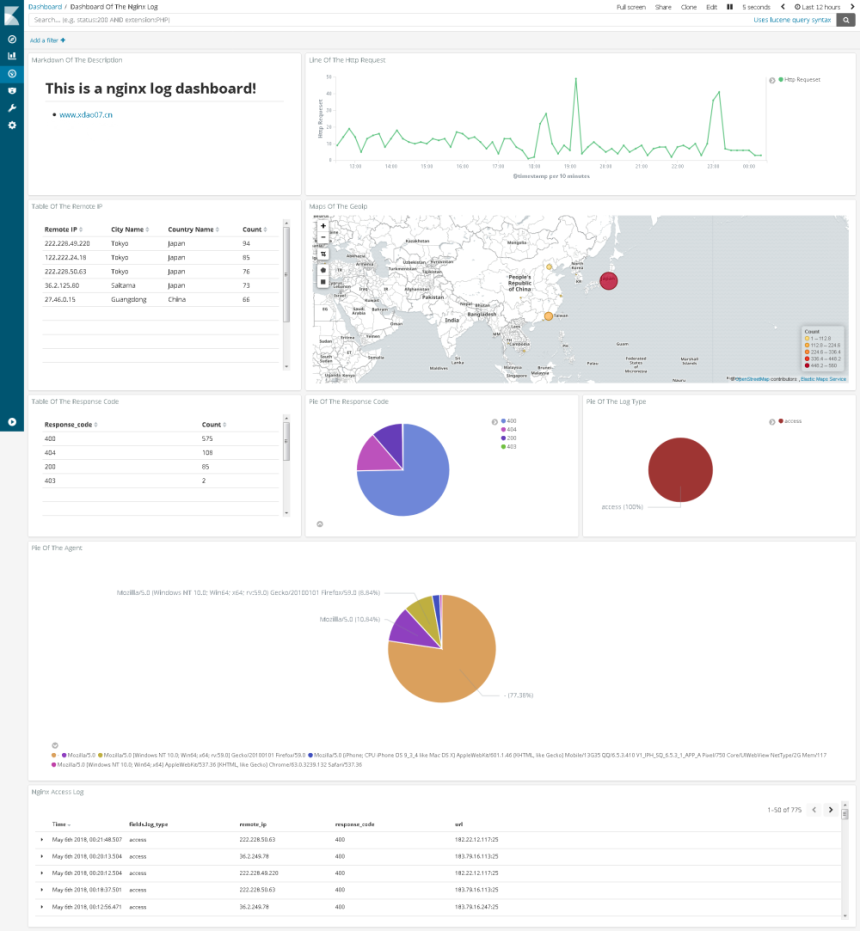The width and height of the screenshot is (860, 931).
Task: Open Management gear icon in sidebar
Action: pos(12,125)
